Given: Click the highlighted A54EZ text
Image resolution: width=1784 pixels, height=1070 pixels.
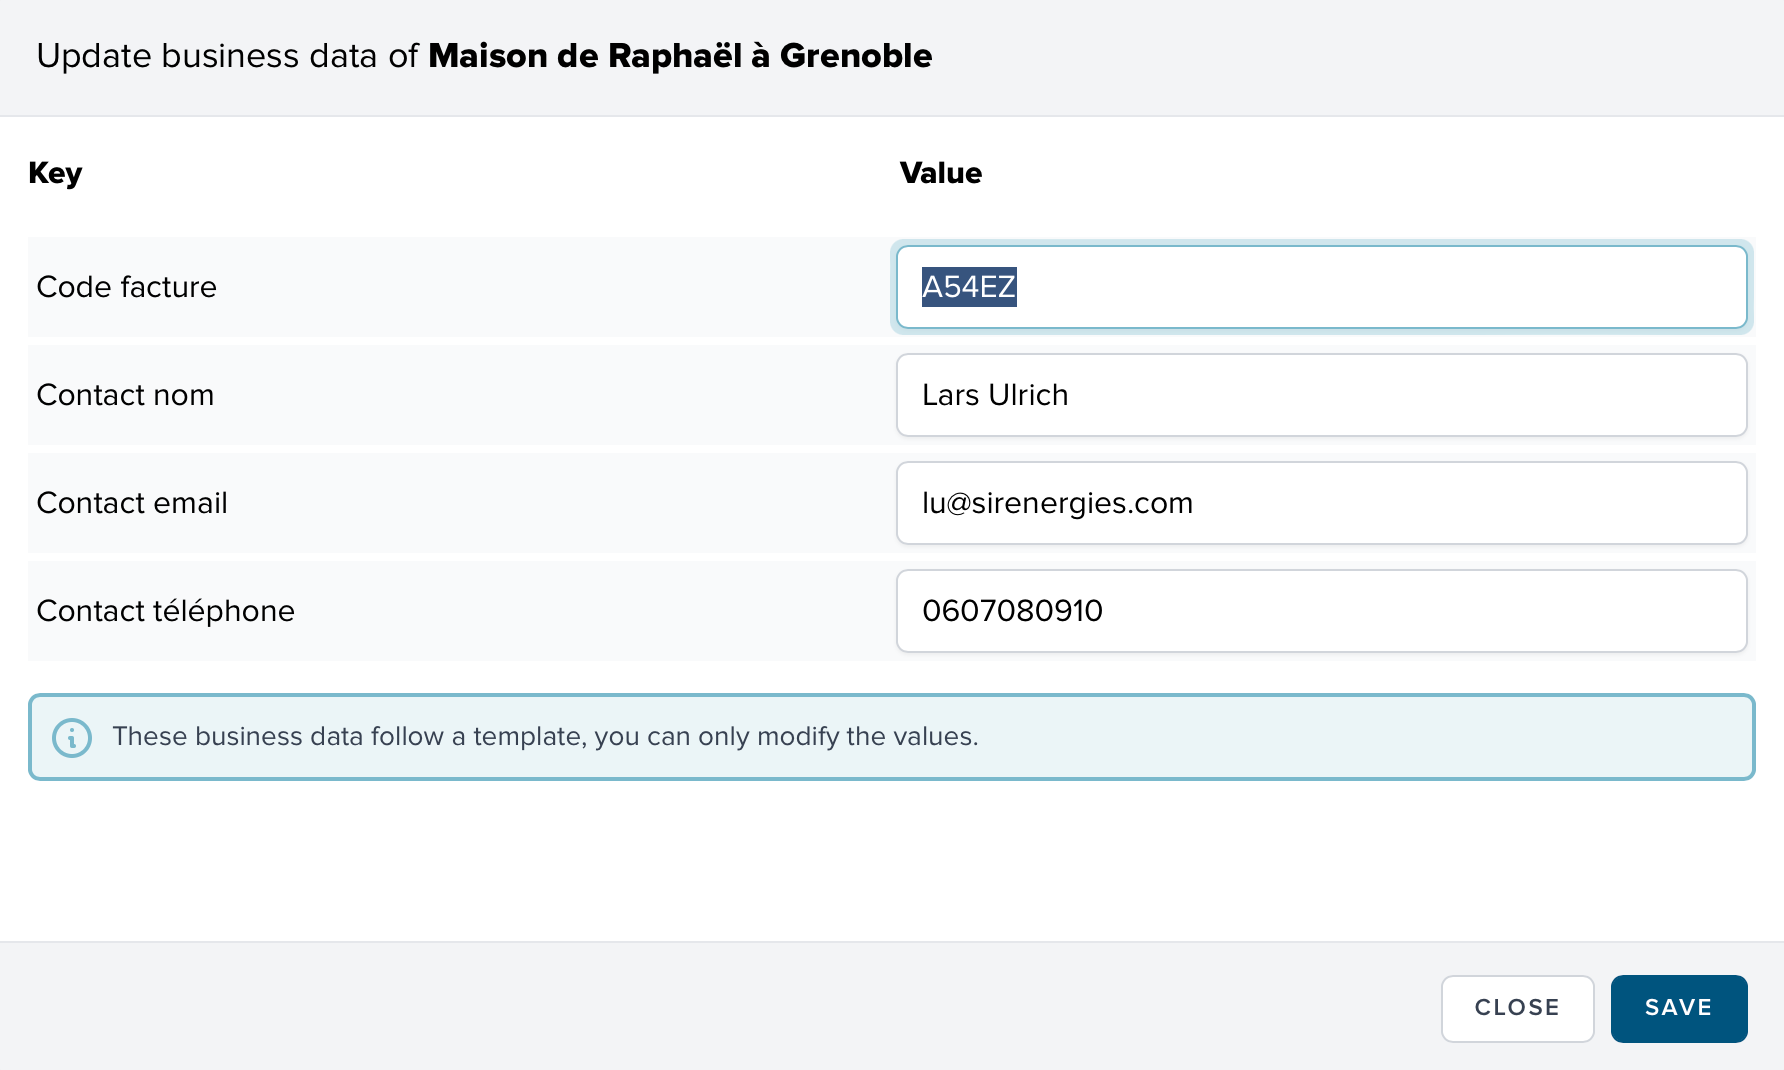Looking at the screenshot, I should pos(968,288).
